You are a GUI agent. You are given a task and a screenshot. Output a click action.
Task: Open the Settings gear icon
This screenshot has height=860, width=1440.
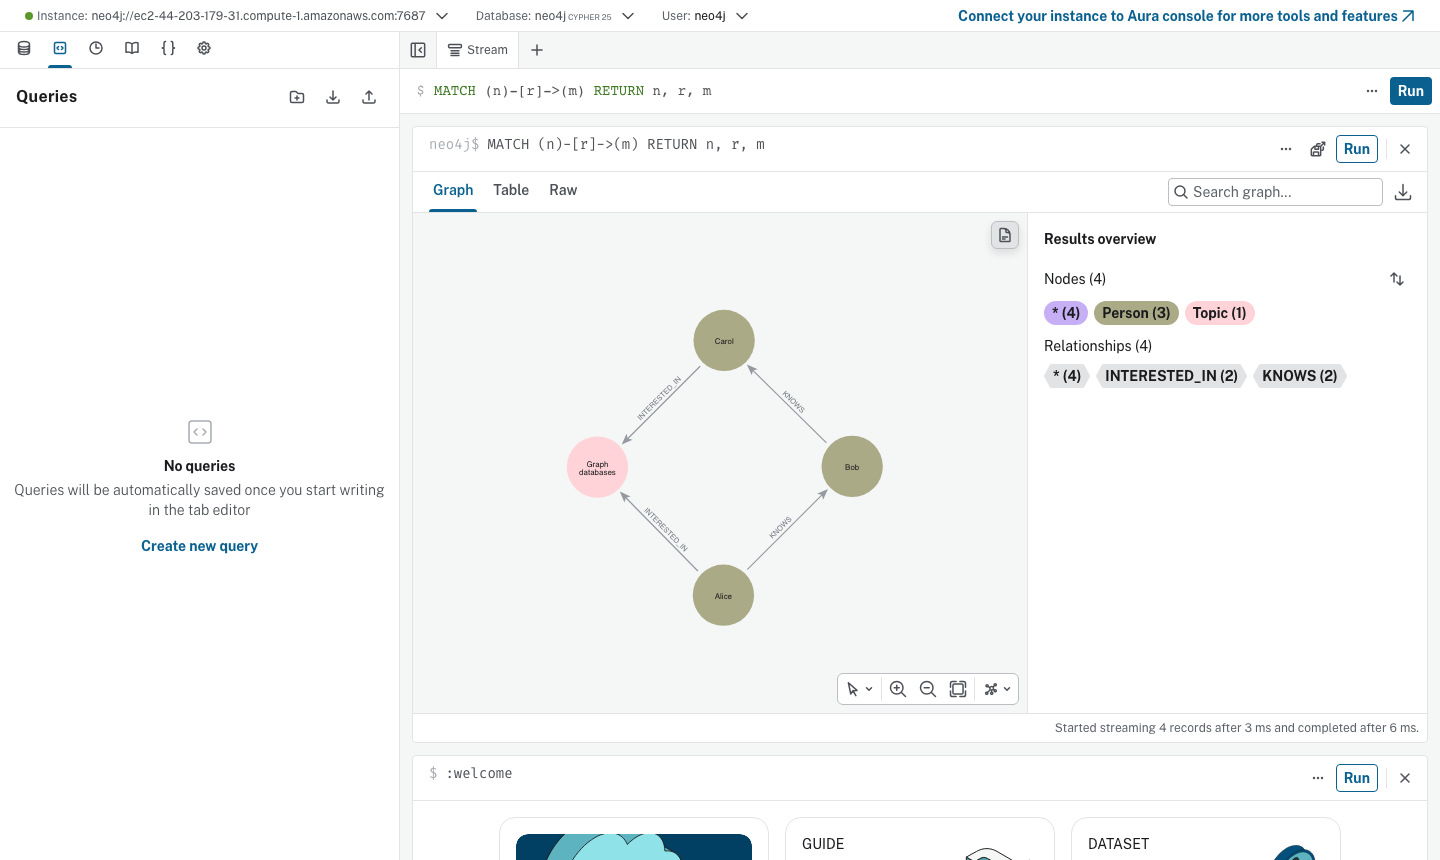pyautogui.click(x=204, y=48)
